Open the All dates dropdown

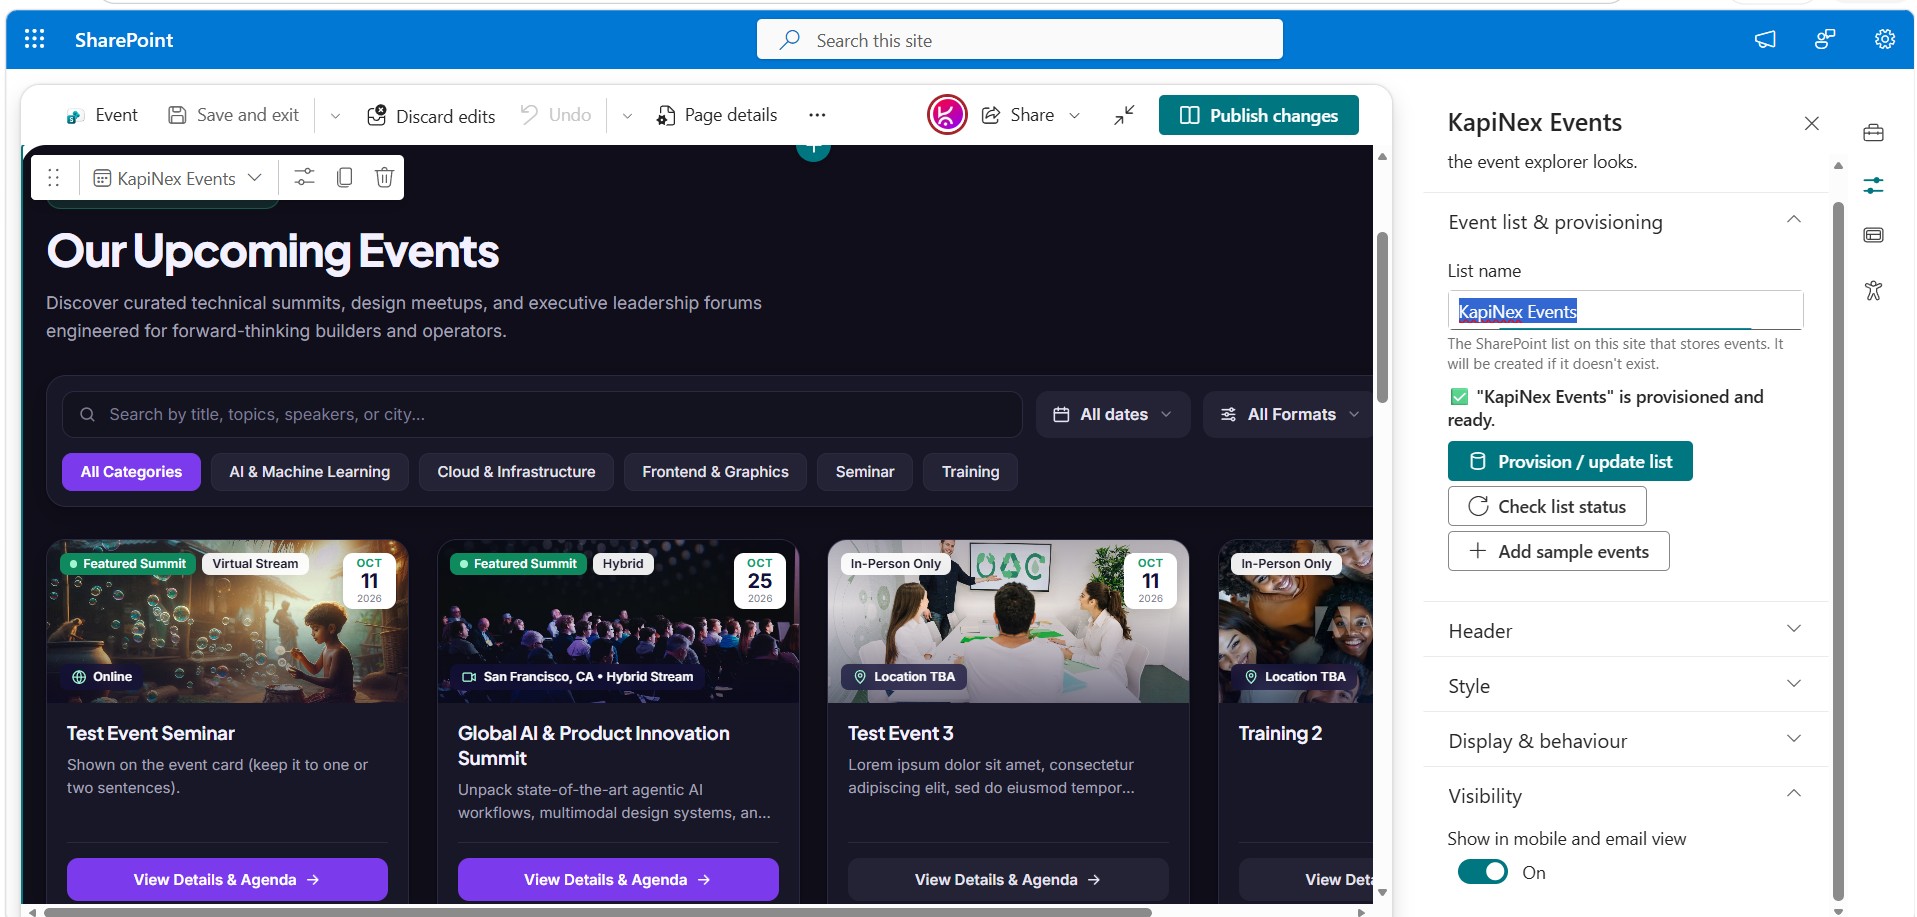(x=1113, y=414)
